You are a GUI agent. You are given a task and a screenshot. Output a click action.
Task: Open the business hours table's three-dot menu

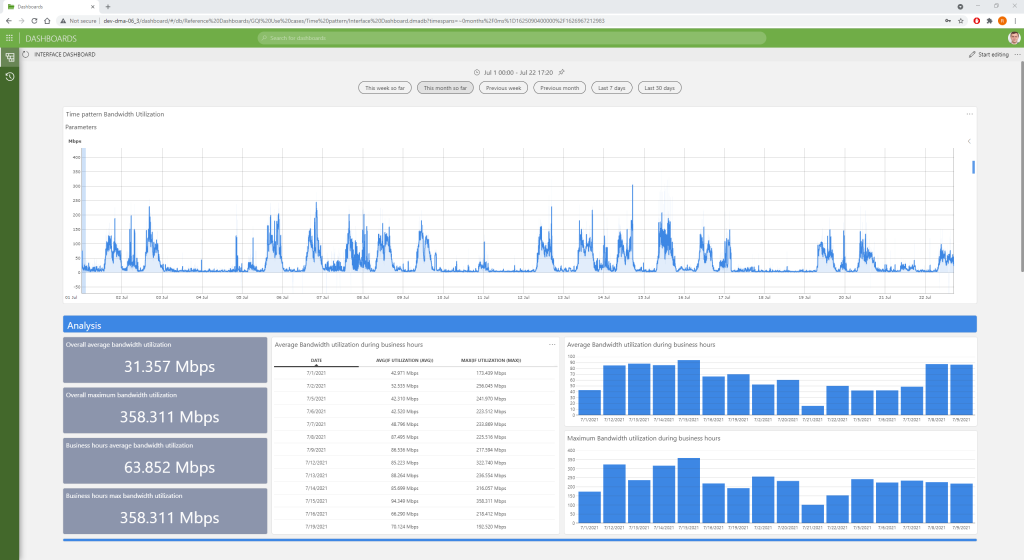pyautogui.click(x=552, y=344)
